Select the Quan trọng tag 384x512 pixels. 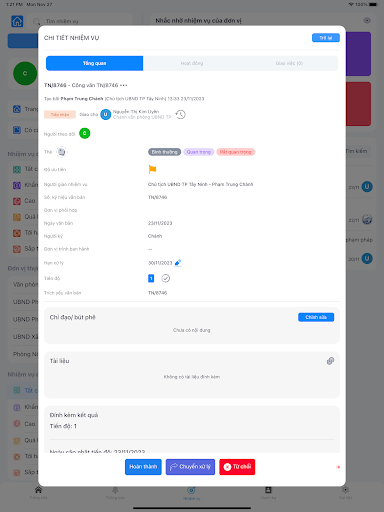coord(199,152)
